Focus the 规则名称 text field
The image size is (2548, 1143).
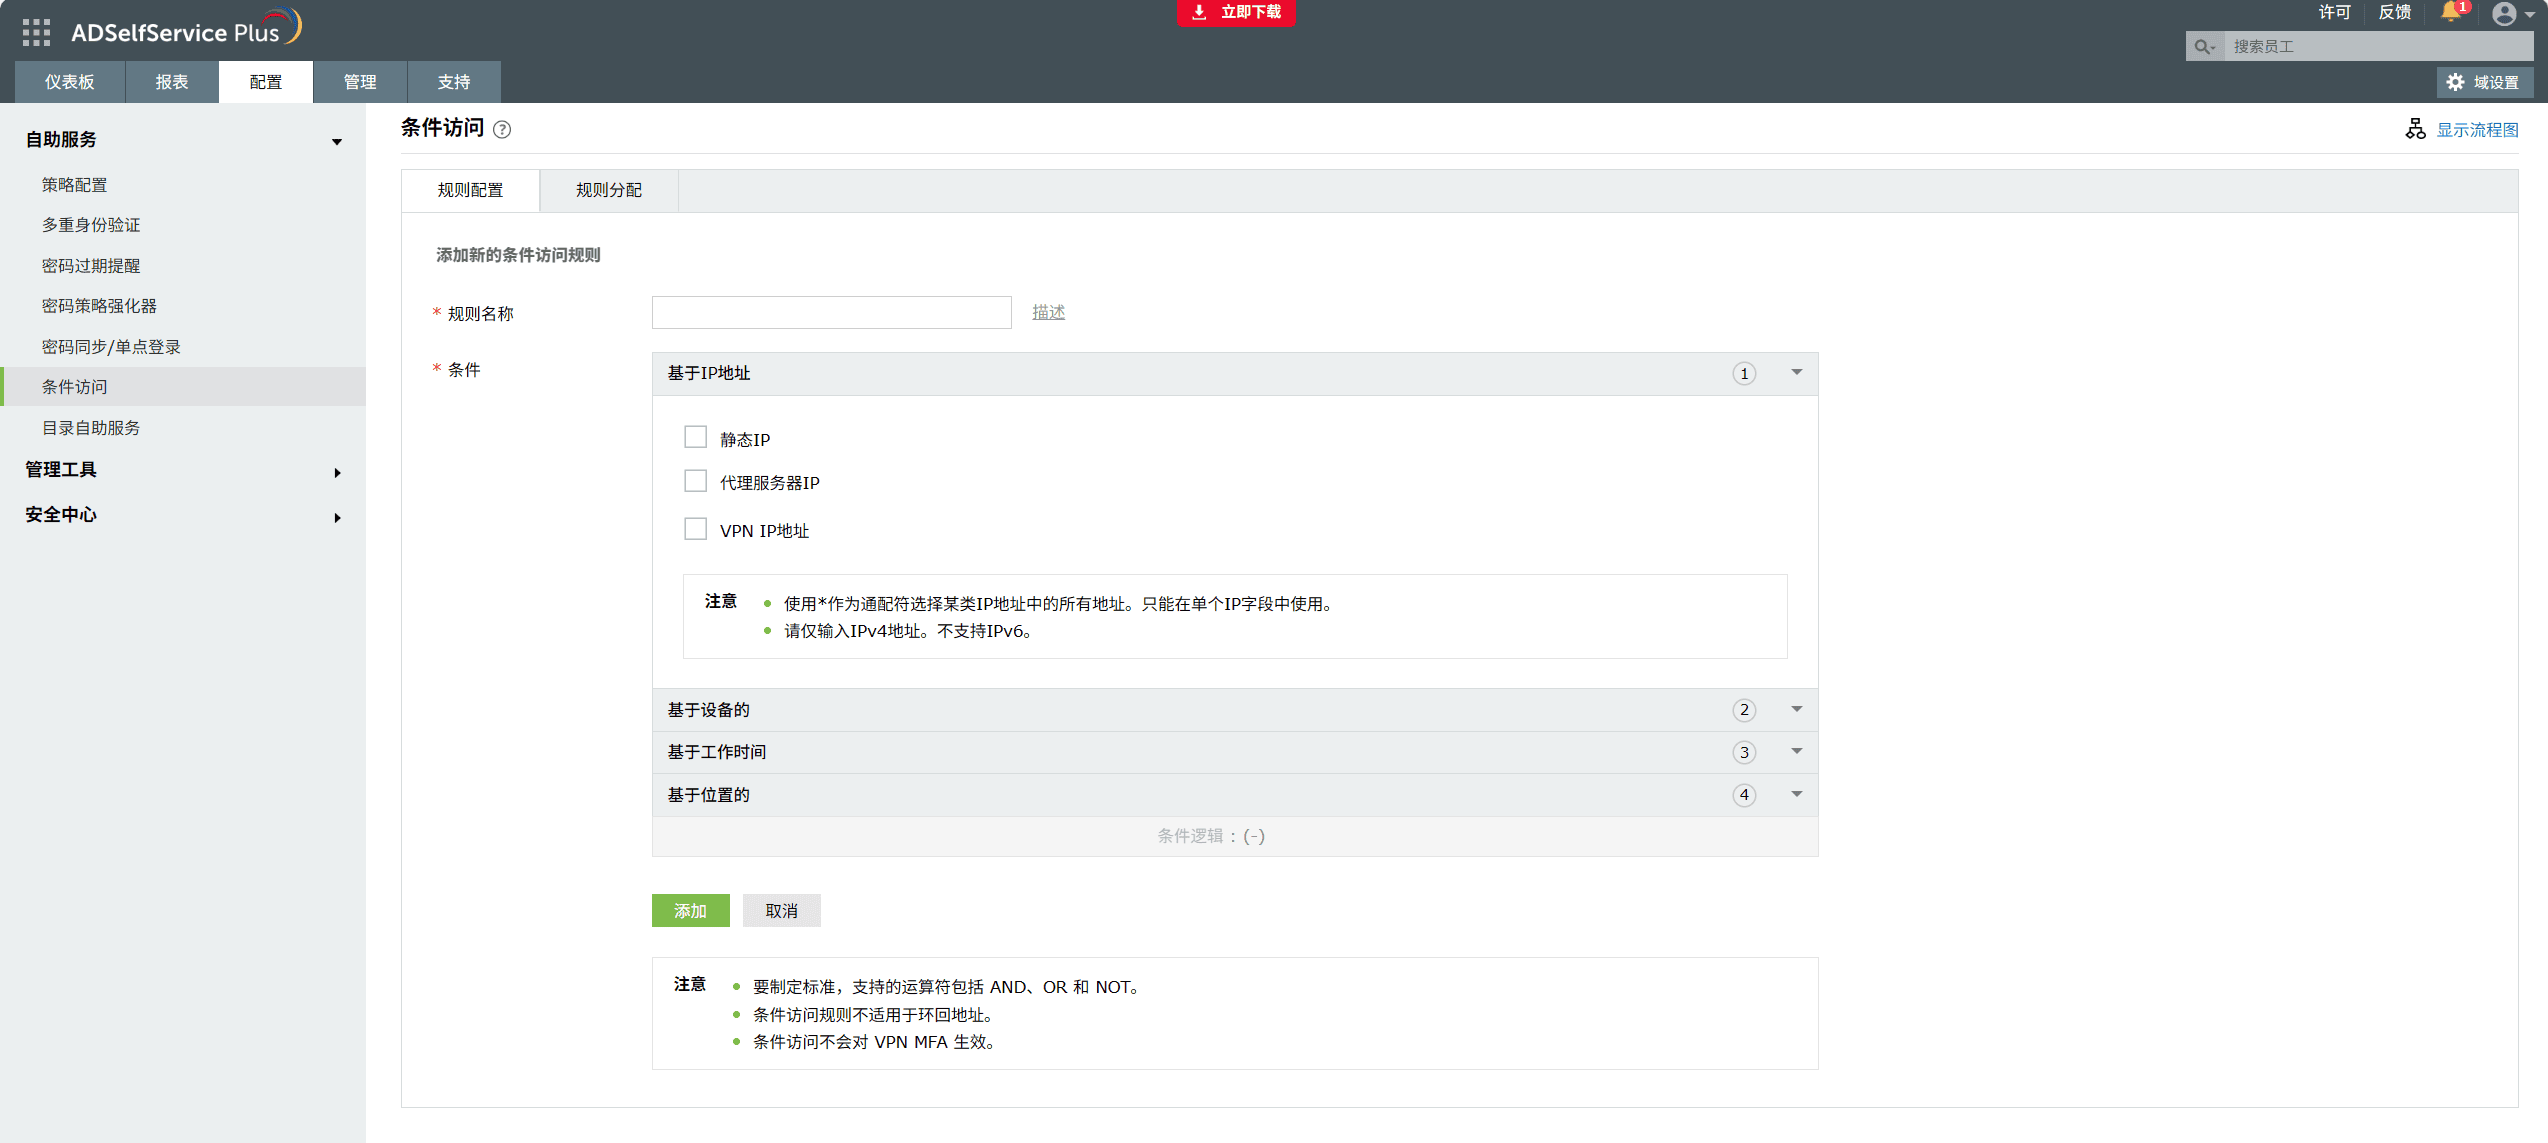click(x=831, y=312)
